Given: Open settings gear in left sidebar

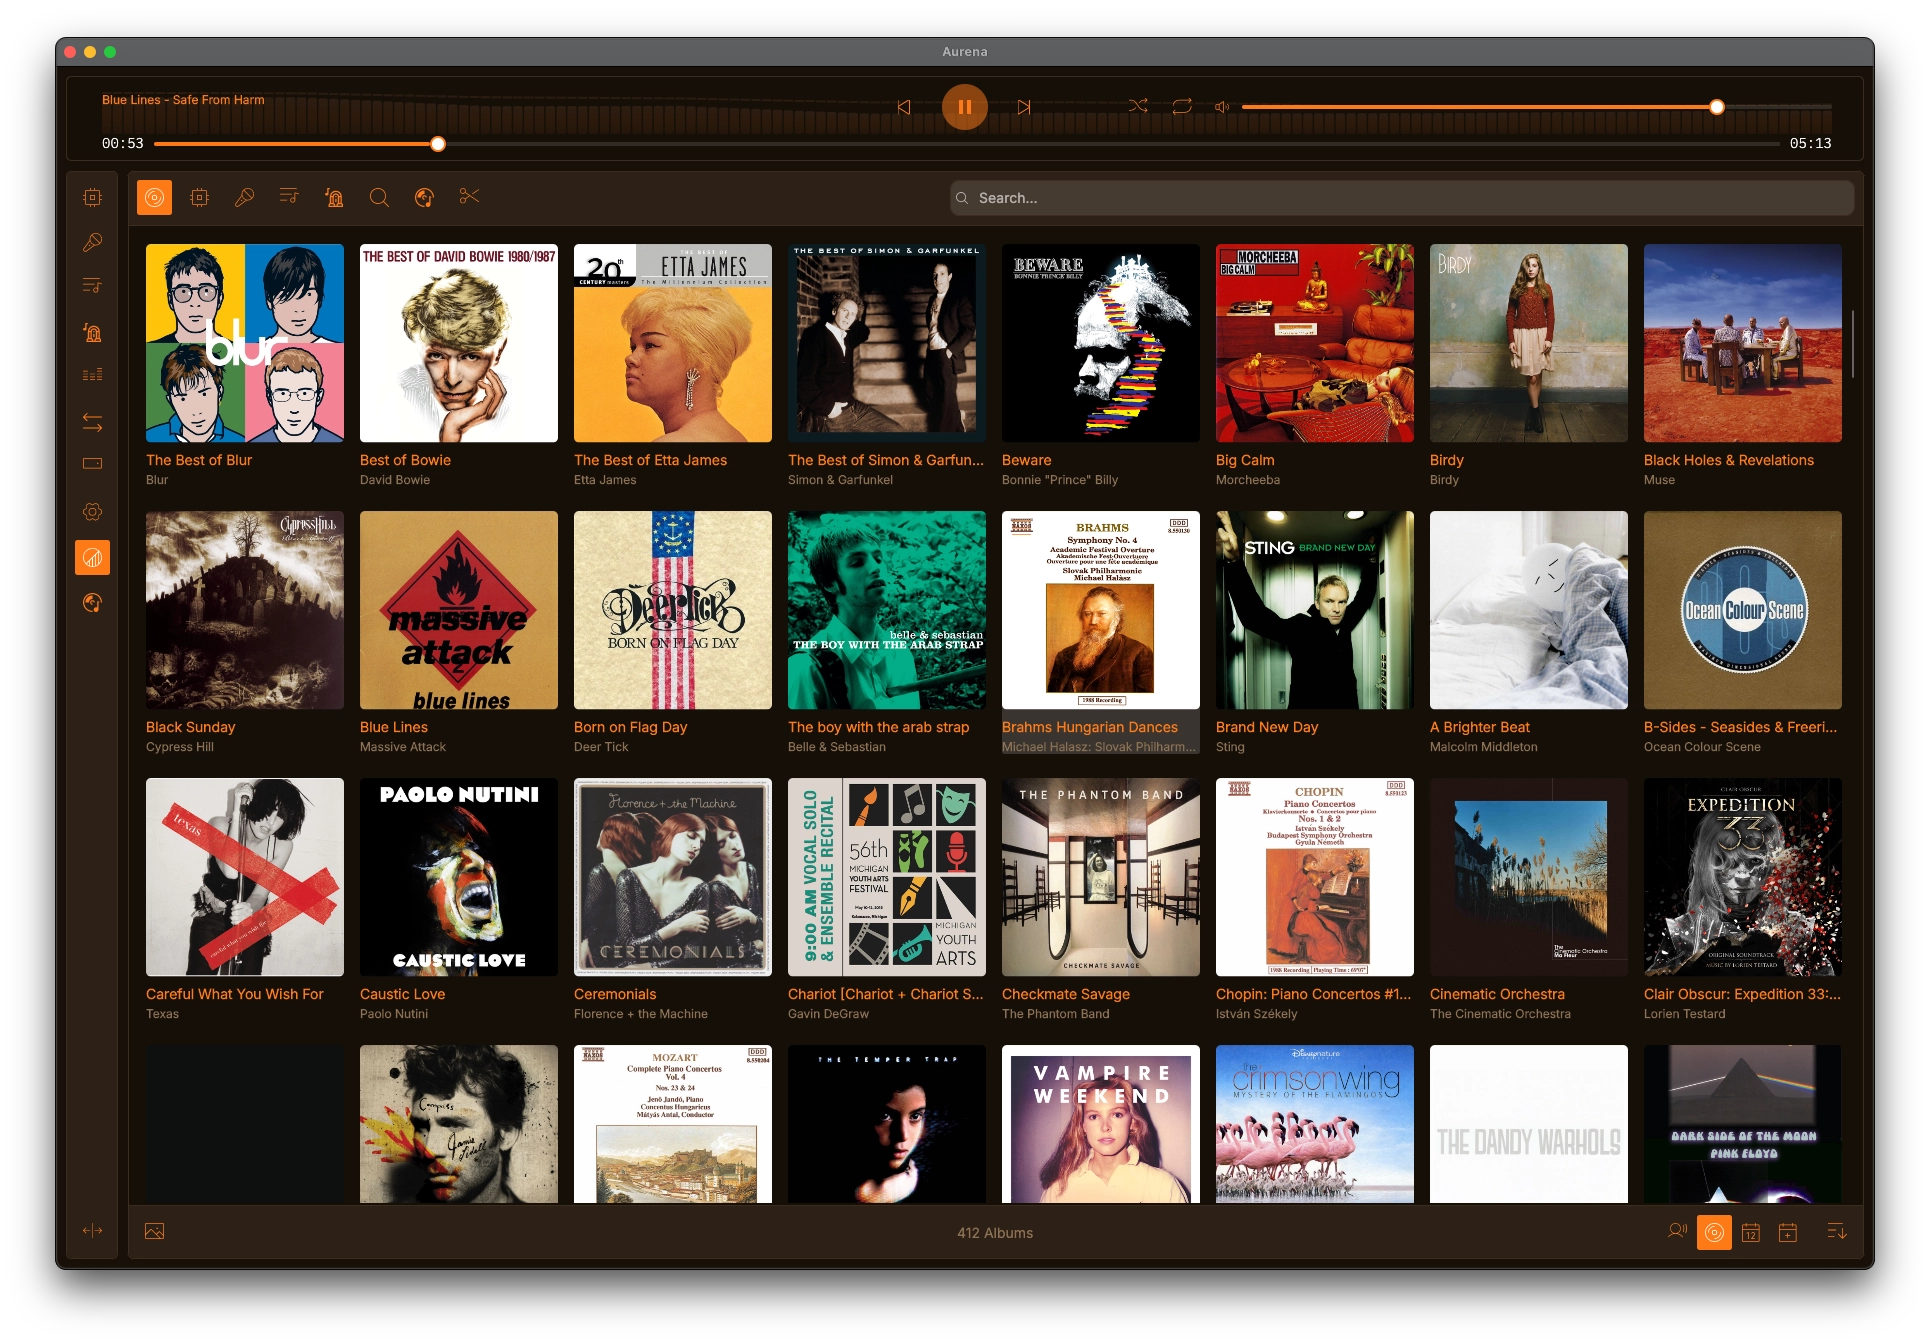Looking at the screenshot, I should click(92, 512).
